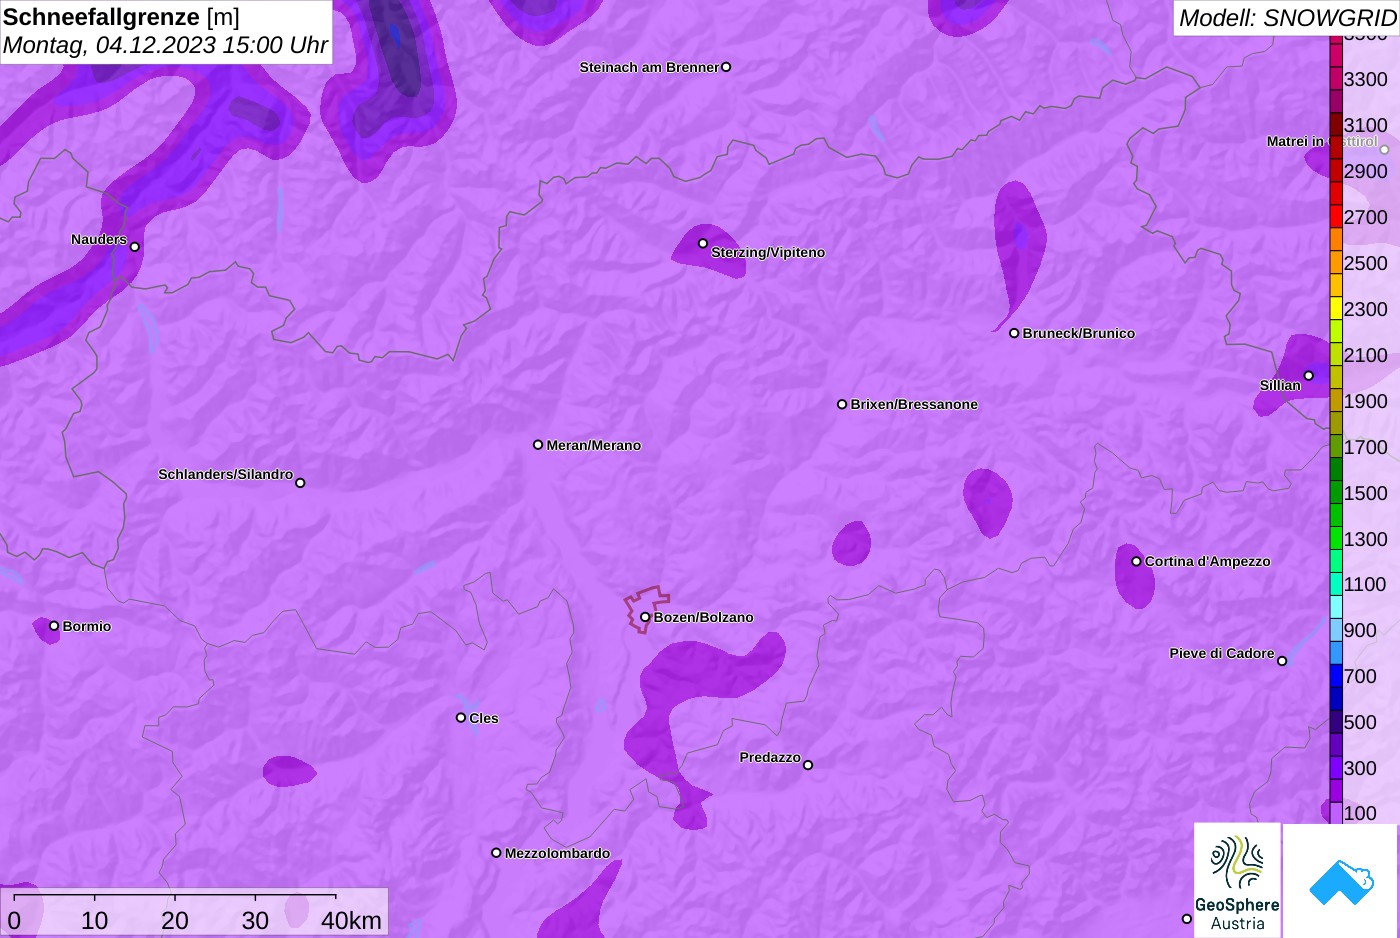Click the Meran/Merano marker dot
The height and width of the screenshot is (938, 1400).
coord(538,445)
